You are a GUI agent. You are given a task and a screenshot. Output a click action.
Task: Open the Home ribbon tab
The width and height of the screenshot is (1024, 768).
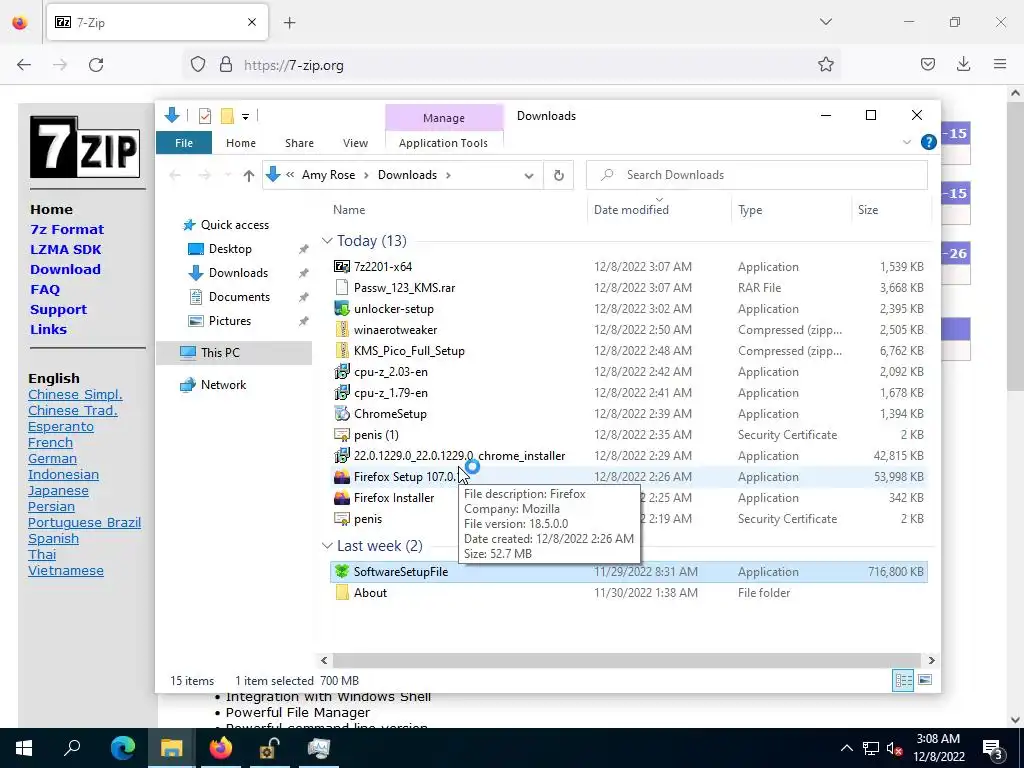[x=241, y=143]
